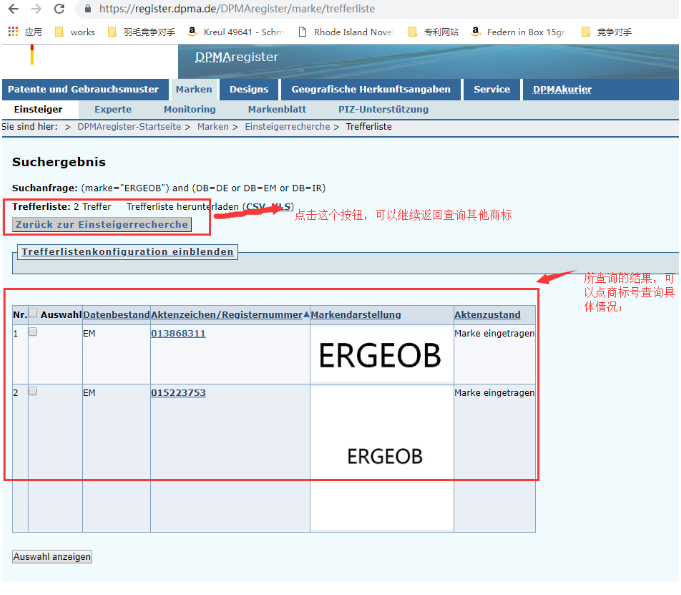This screenshot has width=681, height=595.
Task: Click the Suchergebnis heading
Action: click(x=59, y=162)
